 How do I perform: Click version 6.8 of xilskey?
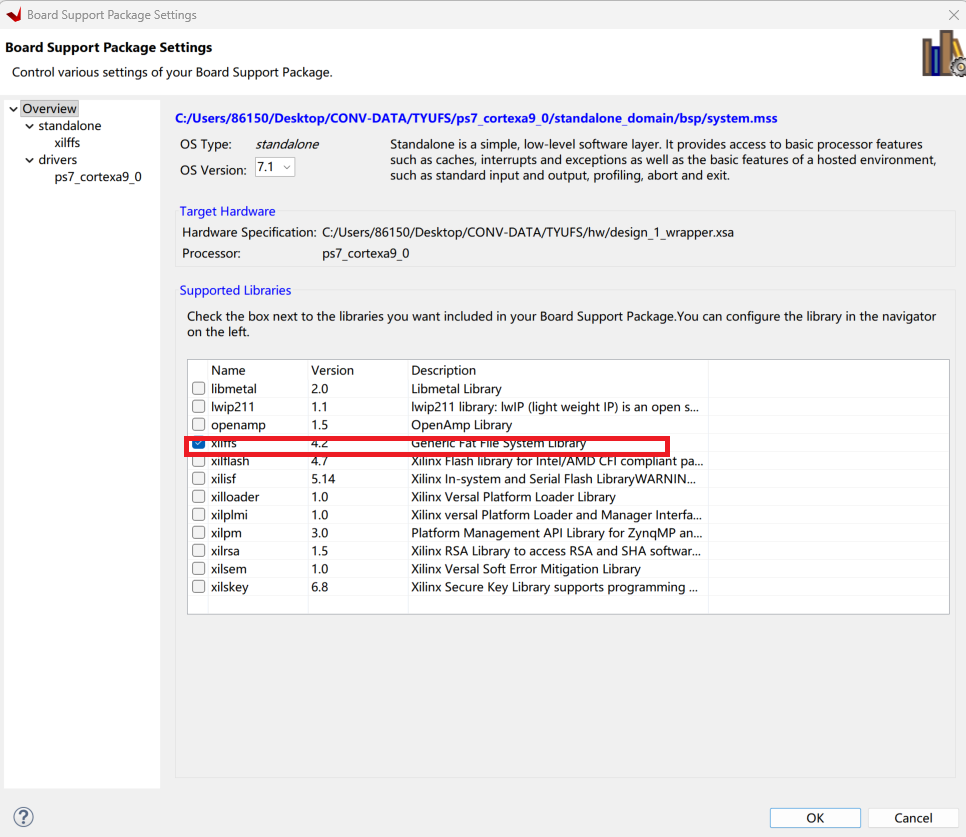pos(319,587)
